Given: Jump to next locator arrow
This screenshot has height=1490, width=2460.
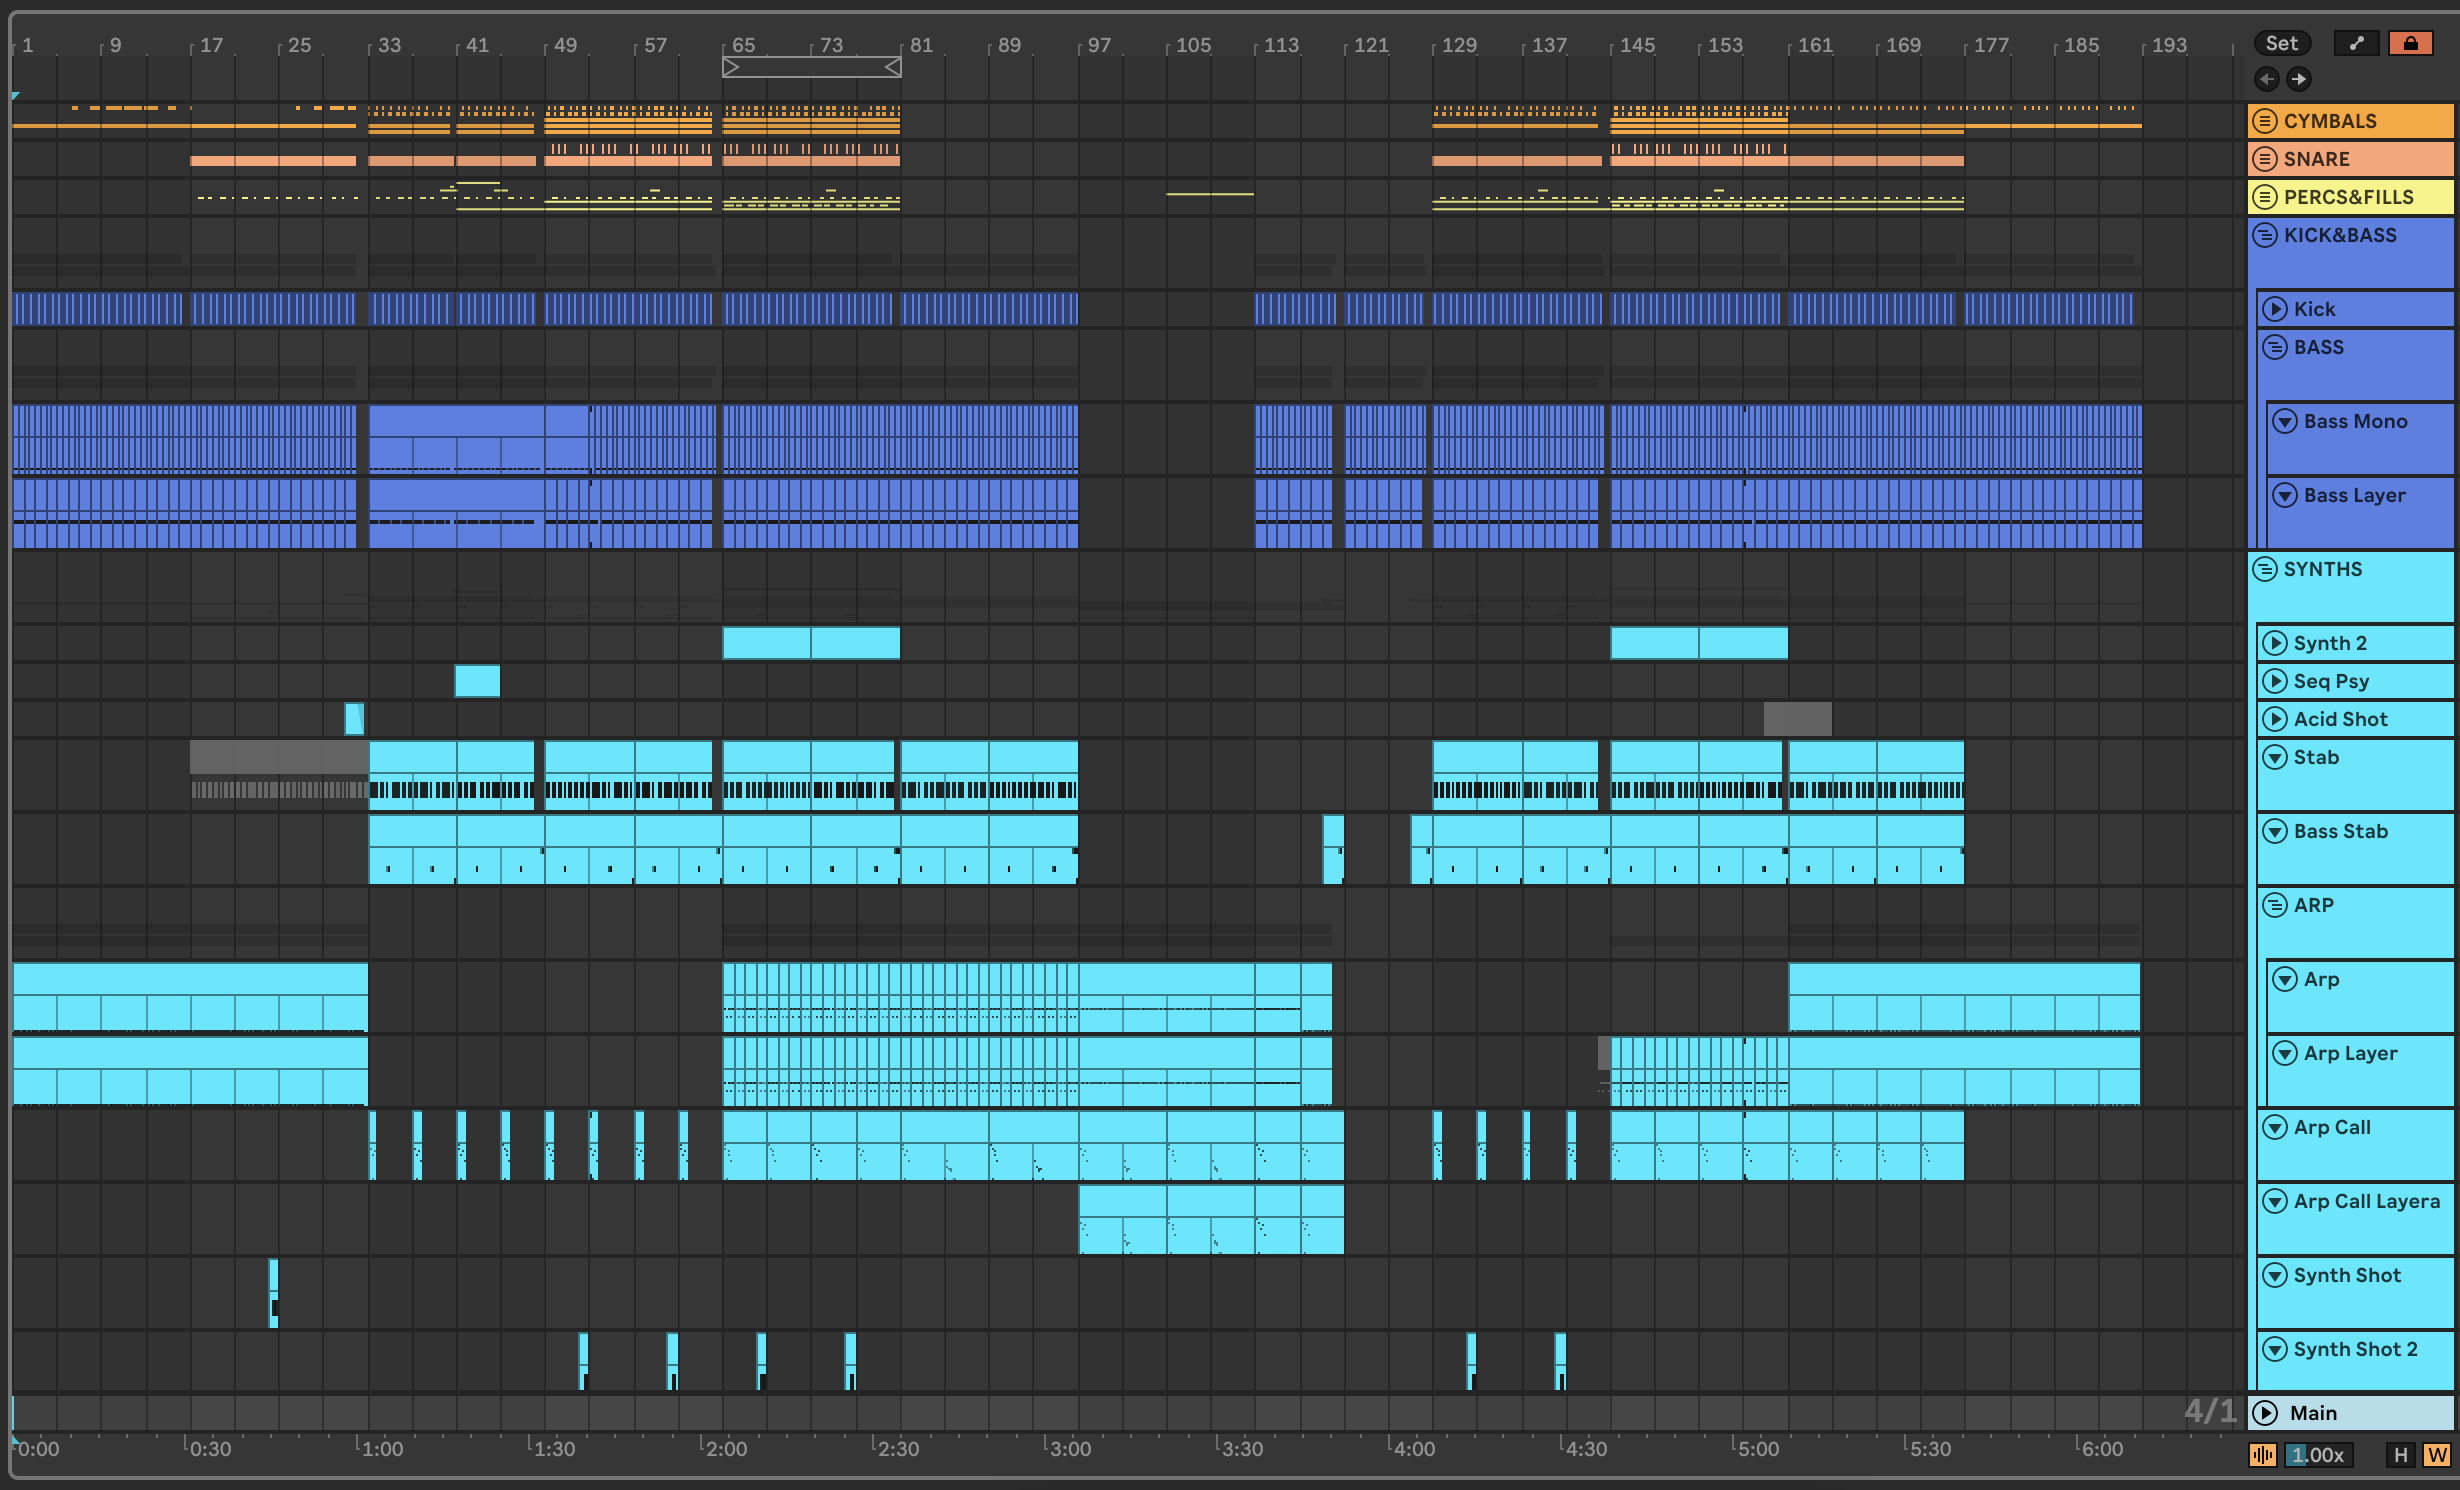Looking at the screenshot, I should coord(2299,79).
